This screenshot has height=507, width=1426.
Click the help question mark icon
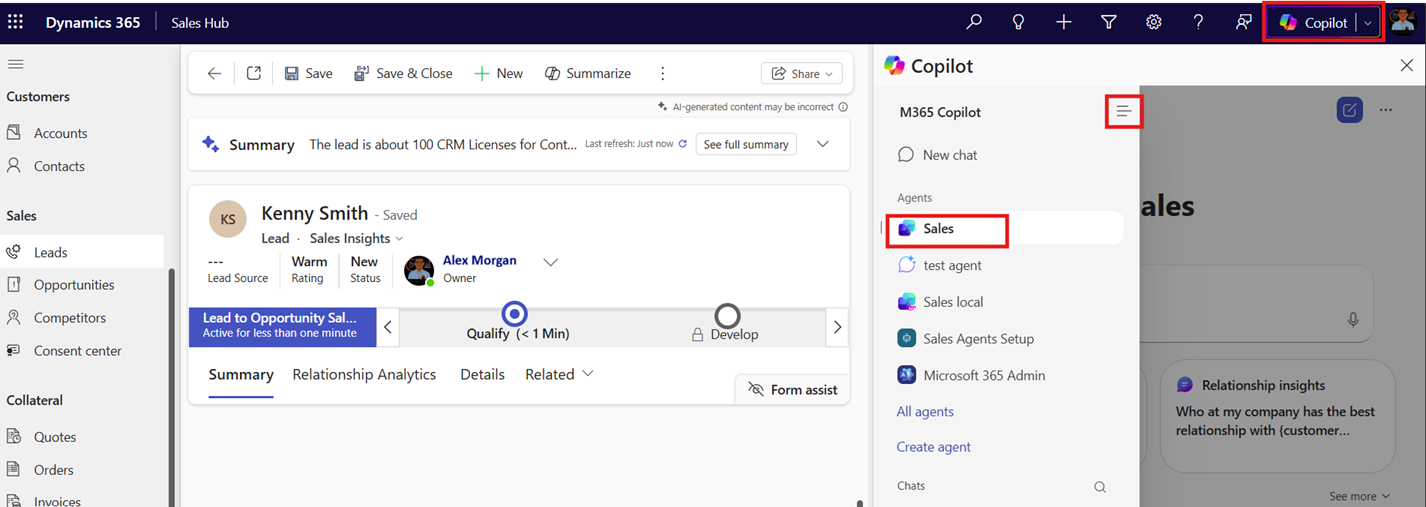coord(1198,22)
